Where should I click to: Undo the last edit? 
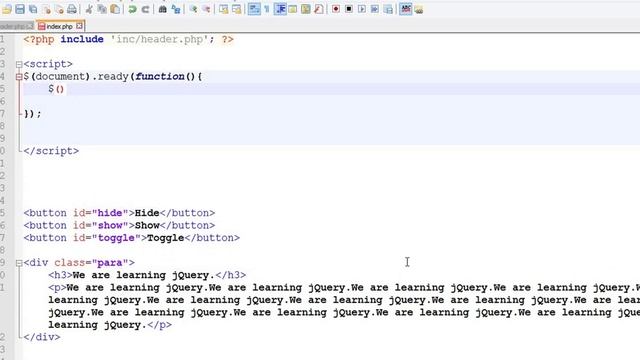tap(132, 9)
